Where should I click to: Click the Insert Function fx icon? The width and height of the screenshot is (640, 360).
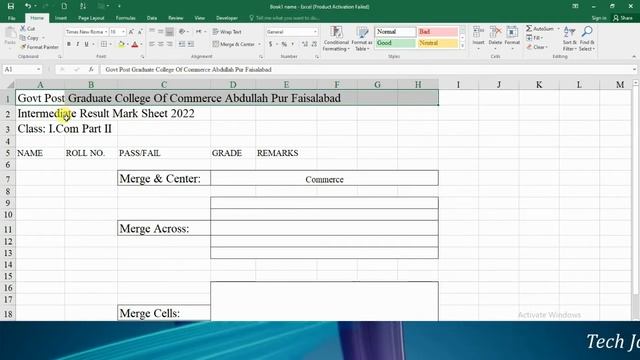pyautogui.click(x=91, y=69)
